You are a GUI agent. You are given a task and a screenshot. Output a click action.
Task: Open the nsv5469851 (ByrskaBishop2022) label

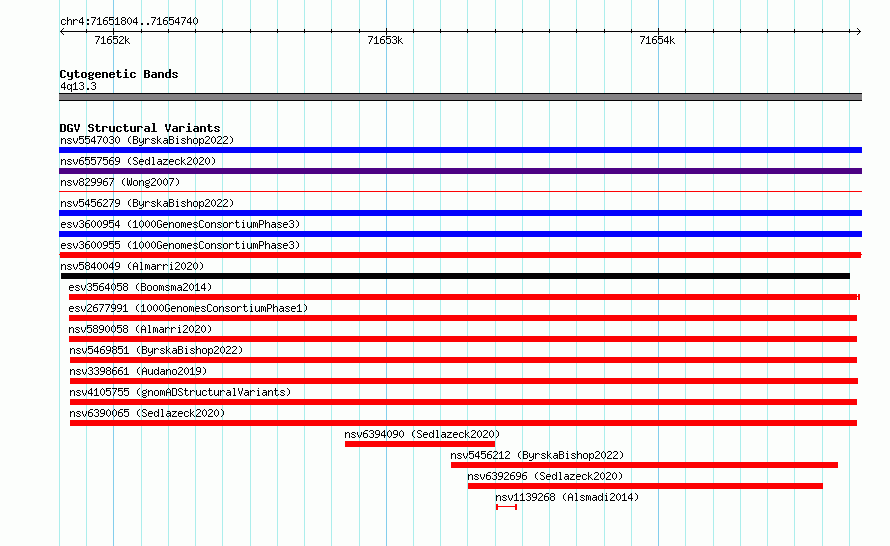(x=156, y=350)
